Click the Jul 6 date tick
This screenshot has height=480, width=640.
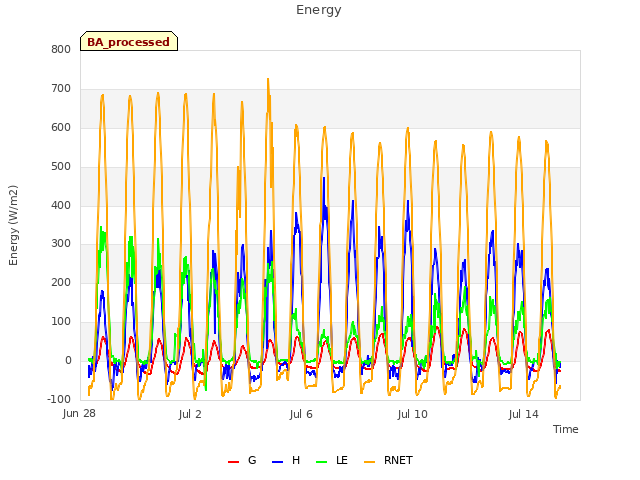click(x=301, y=415)
